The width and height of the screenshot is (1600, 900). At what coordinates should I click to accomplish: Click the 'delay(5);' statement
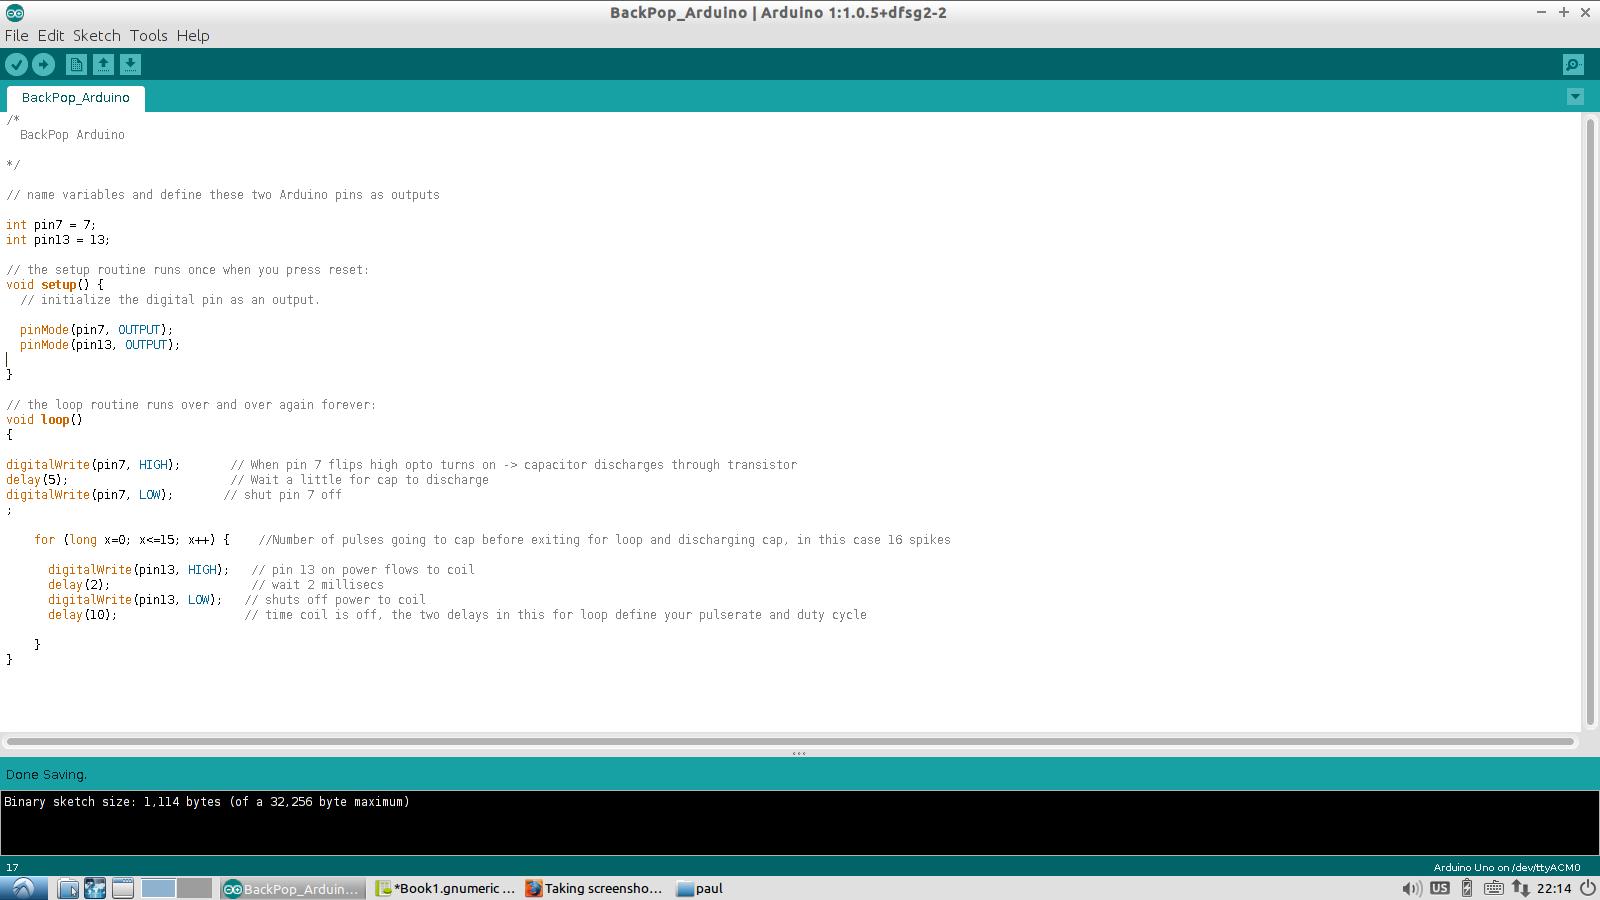[x=37, y=480]
